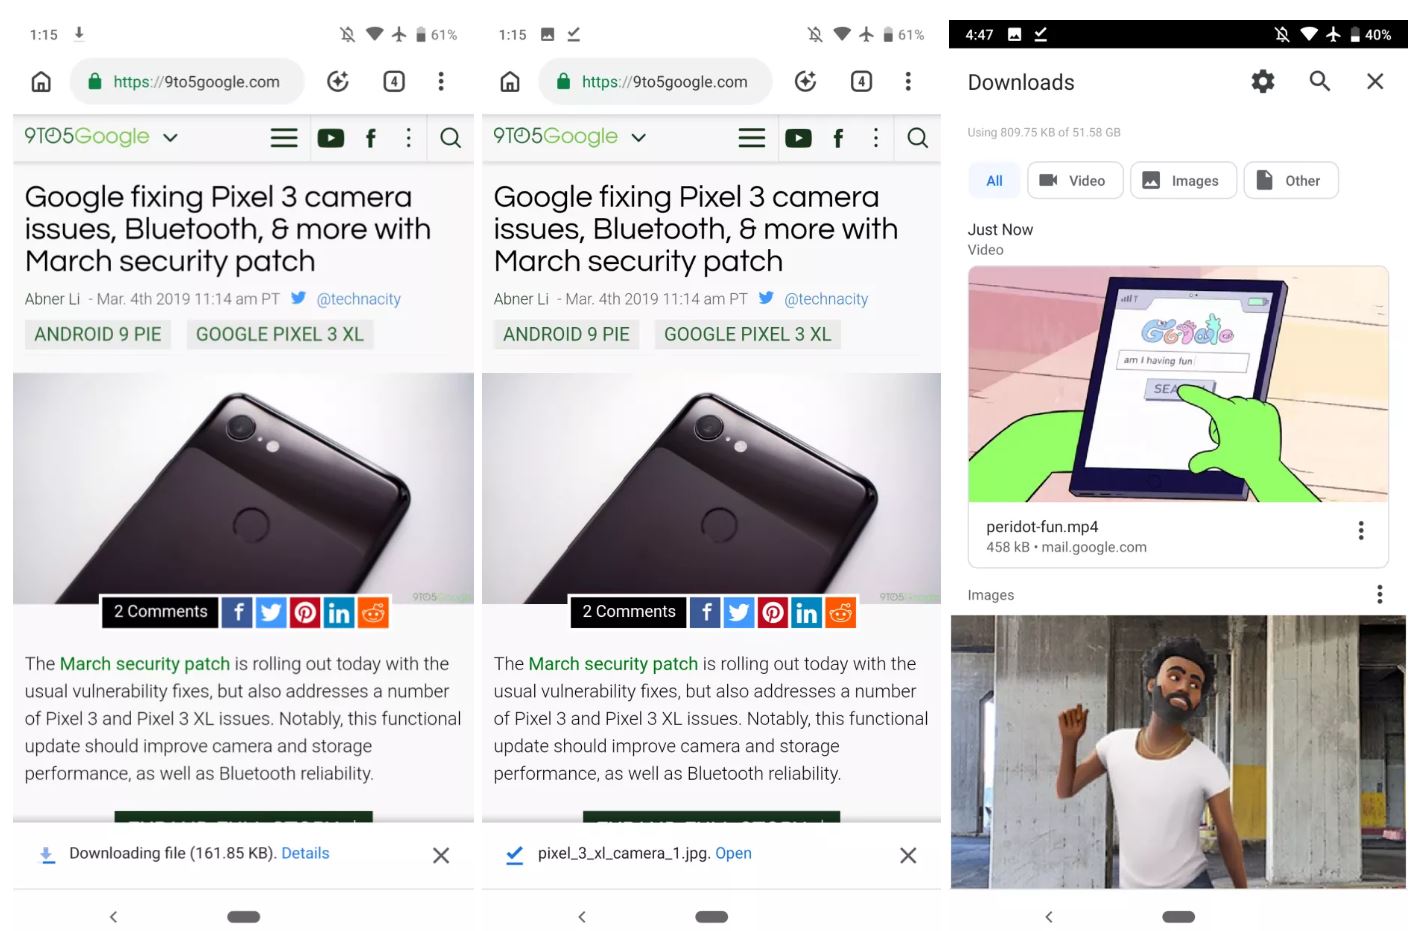The height and width of the screenshot is (931, 1419).
Task: Tap the download-complete checkmark icon beside pixel_3_xl_camera_1.jpg
Action: [x=515, y=855]
